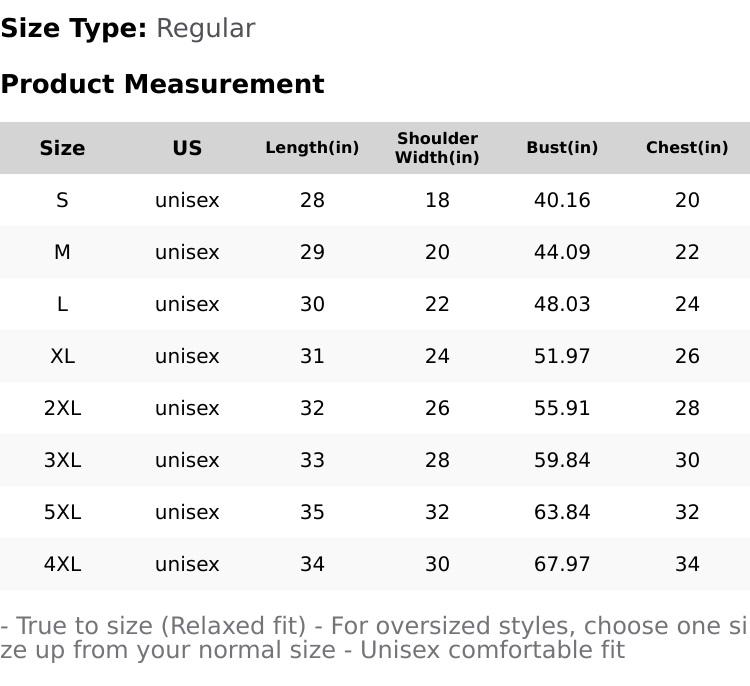Screen dimensions: 750x686
Task: Click the XL size row label
Action: point(62,356)
